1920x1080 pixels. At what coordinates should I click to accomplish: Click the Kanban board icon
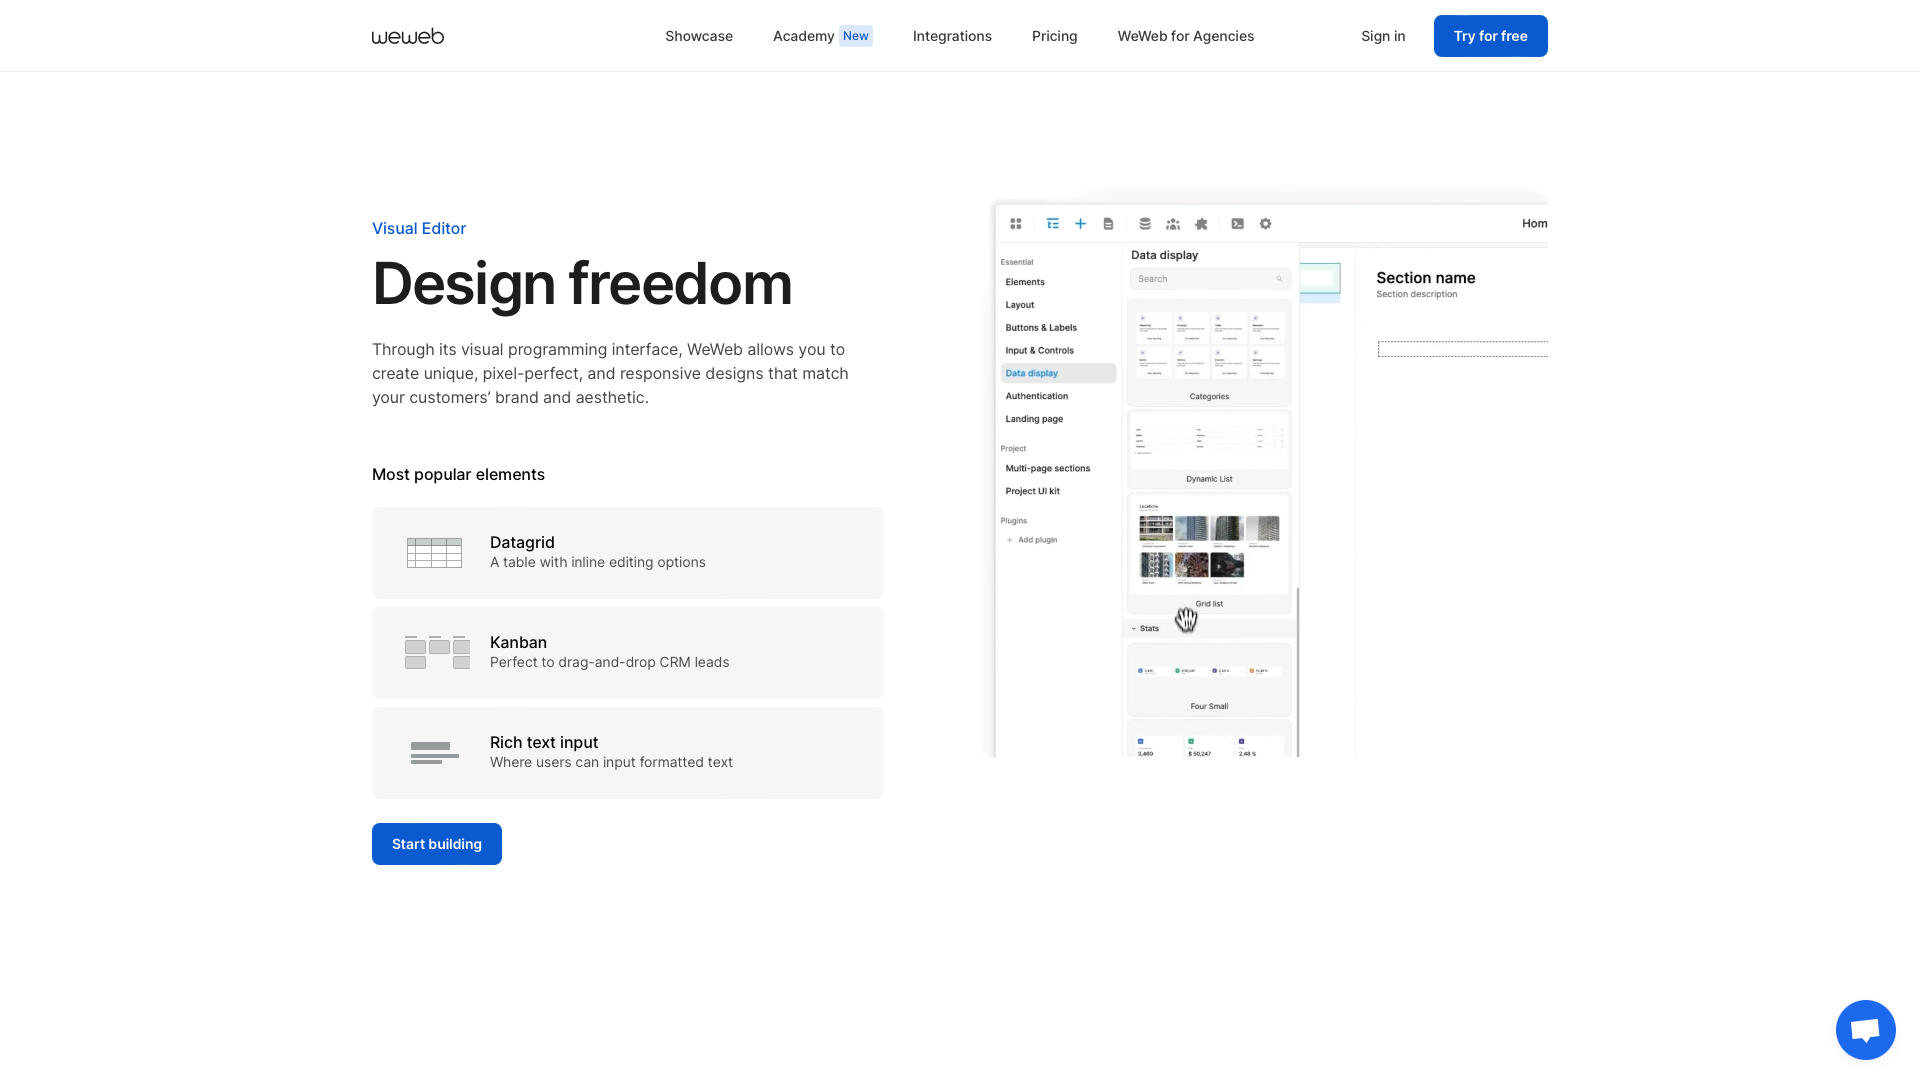(x=437, y=652)
